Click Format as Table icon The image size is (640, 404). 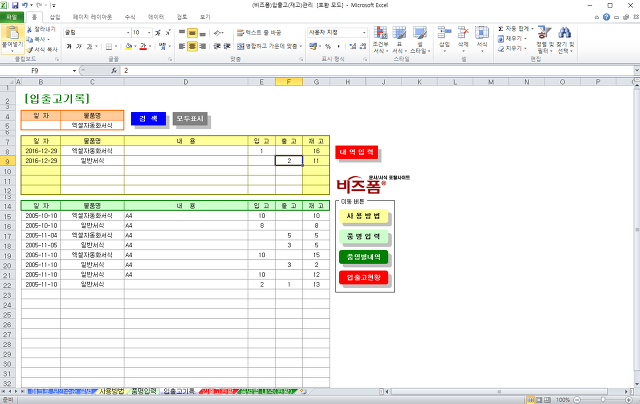click(x=399, y=33)
